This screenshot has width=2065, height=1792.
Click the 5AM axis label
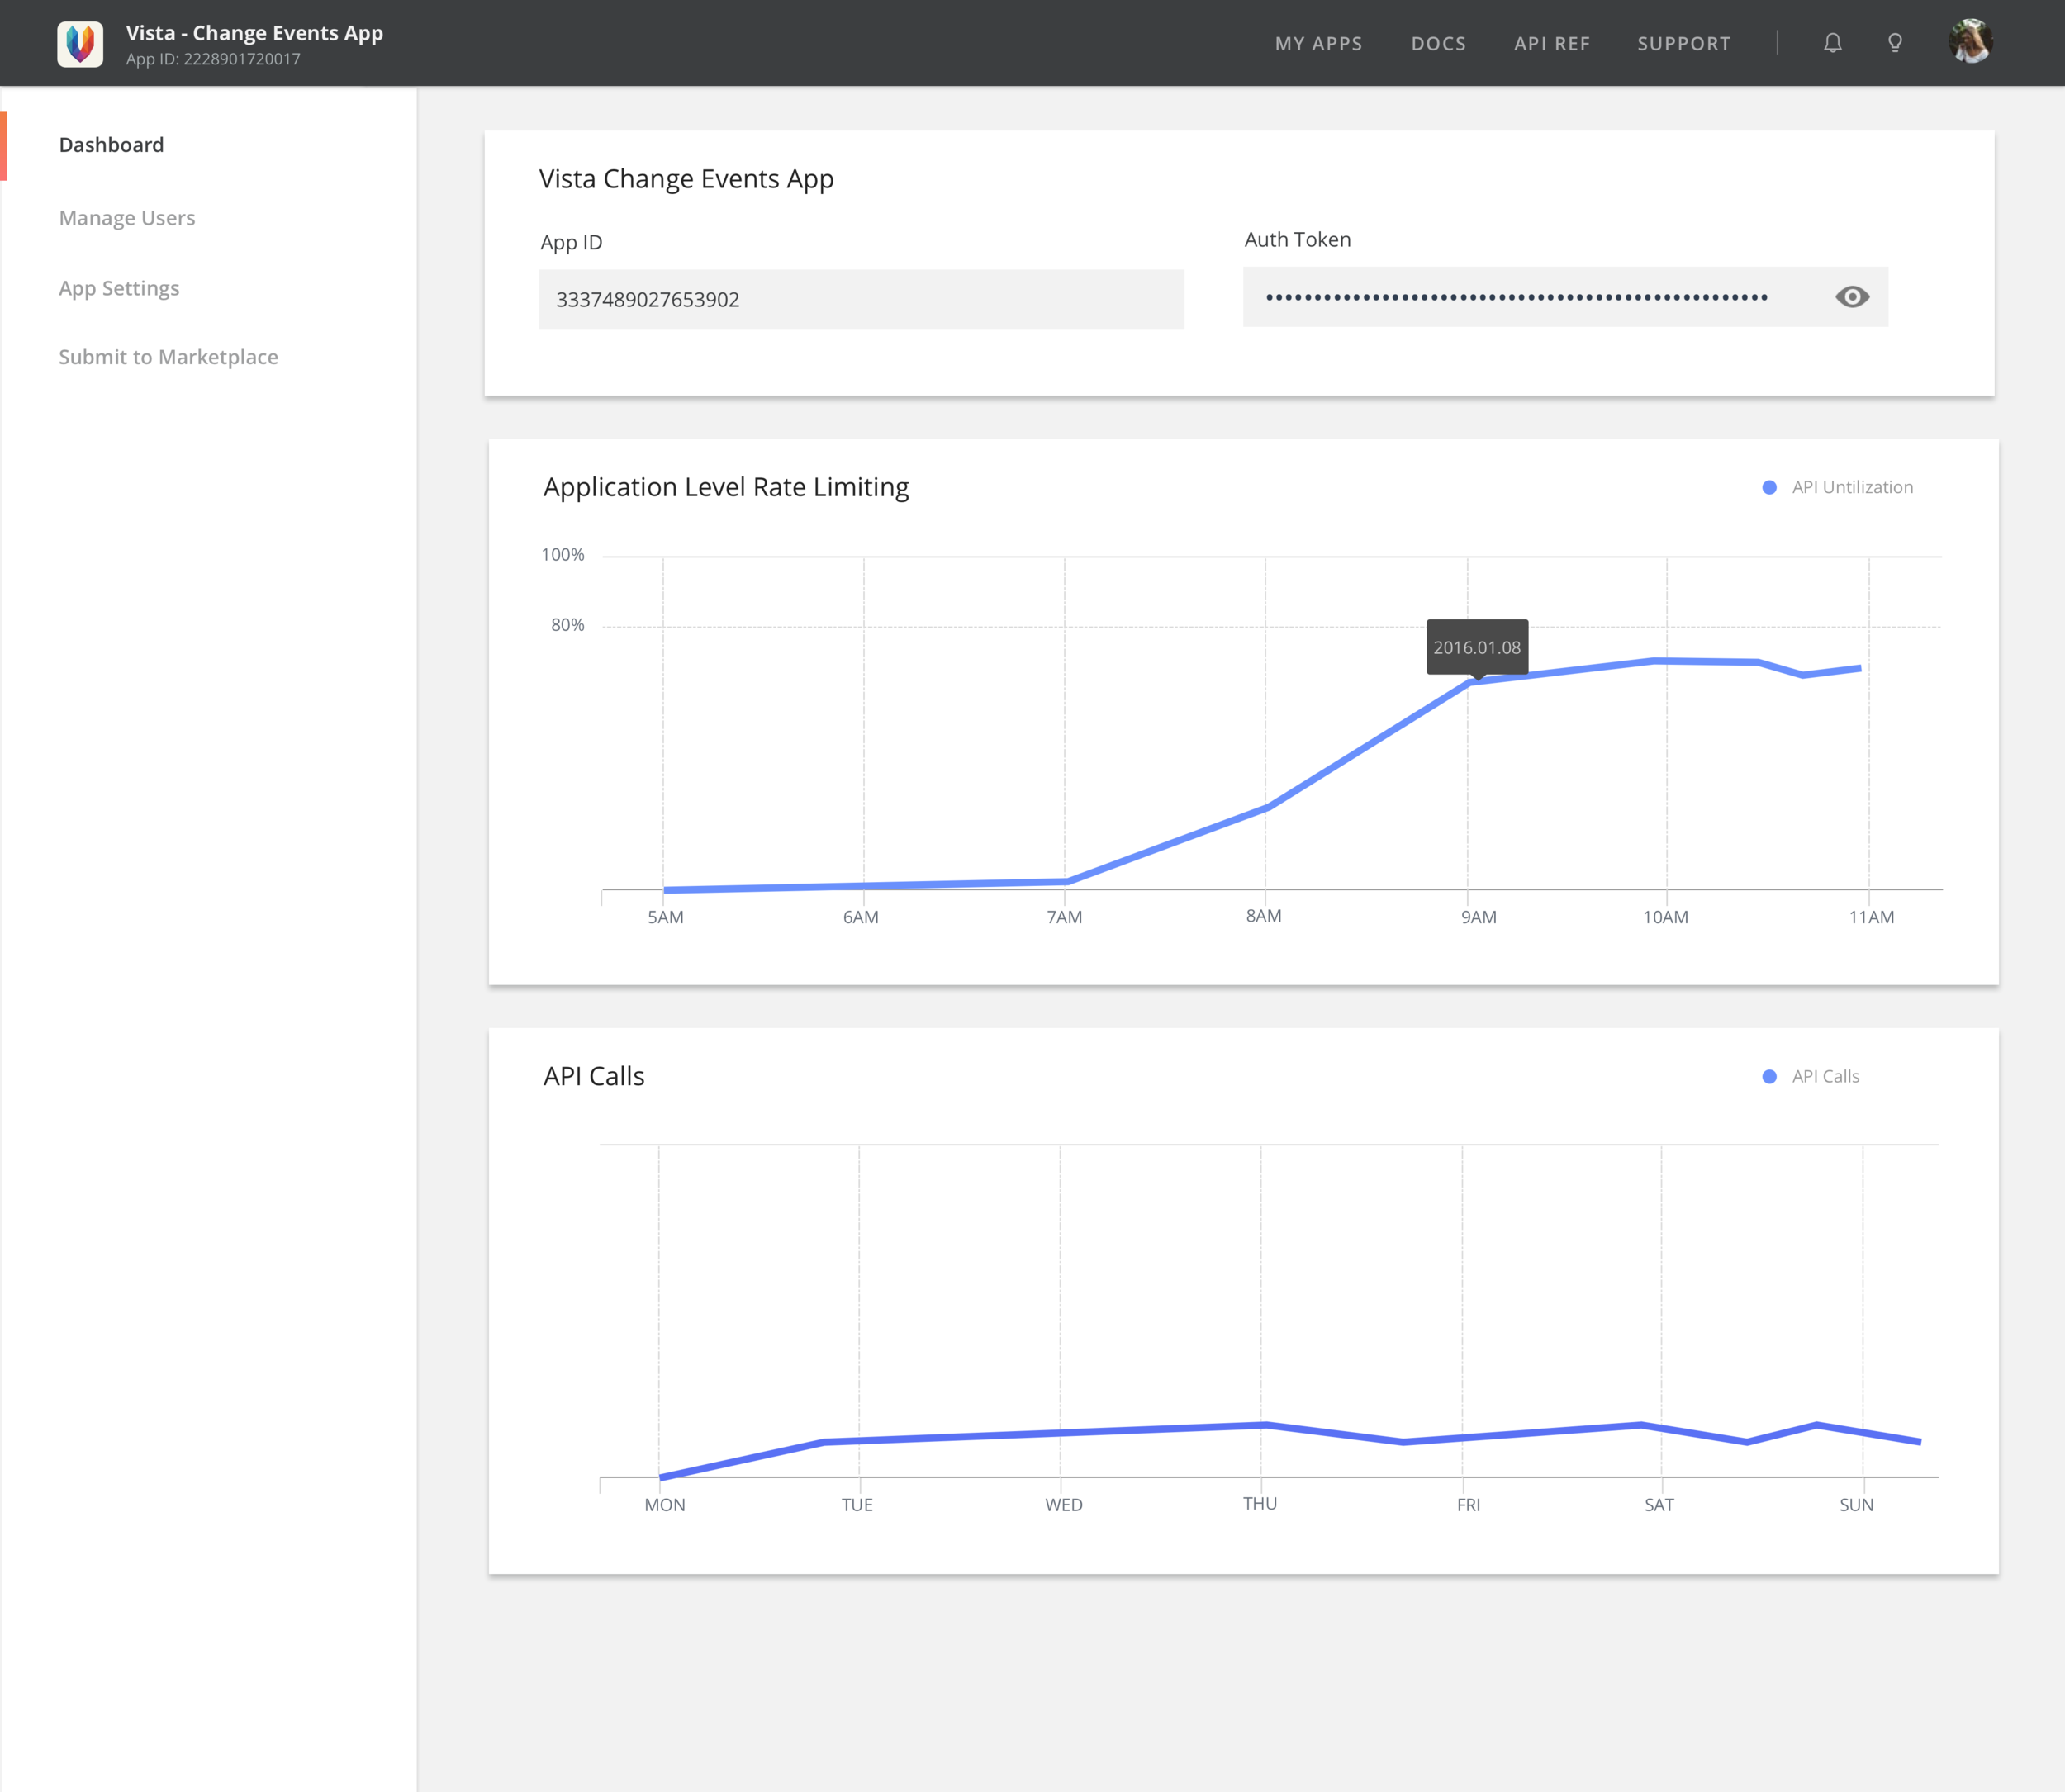(x=665, y=917)
